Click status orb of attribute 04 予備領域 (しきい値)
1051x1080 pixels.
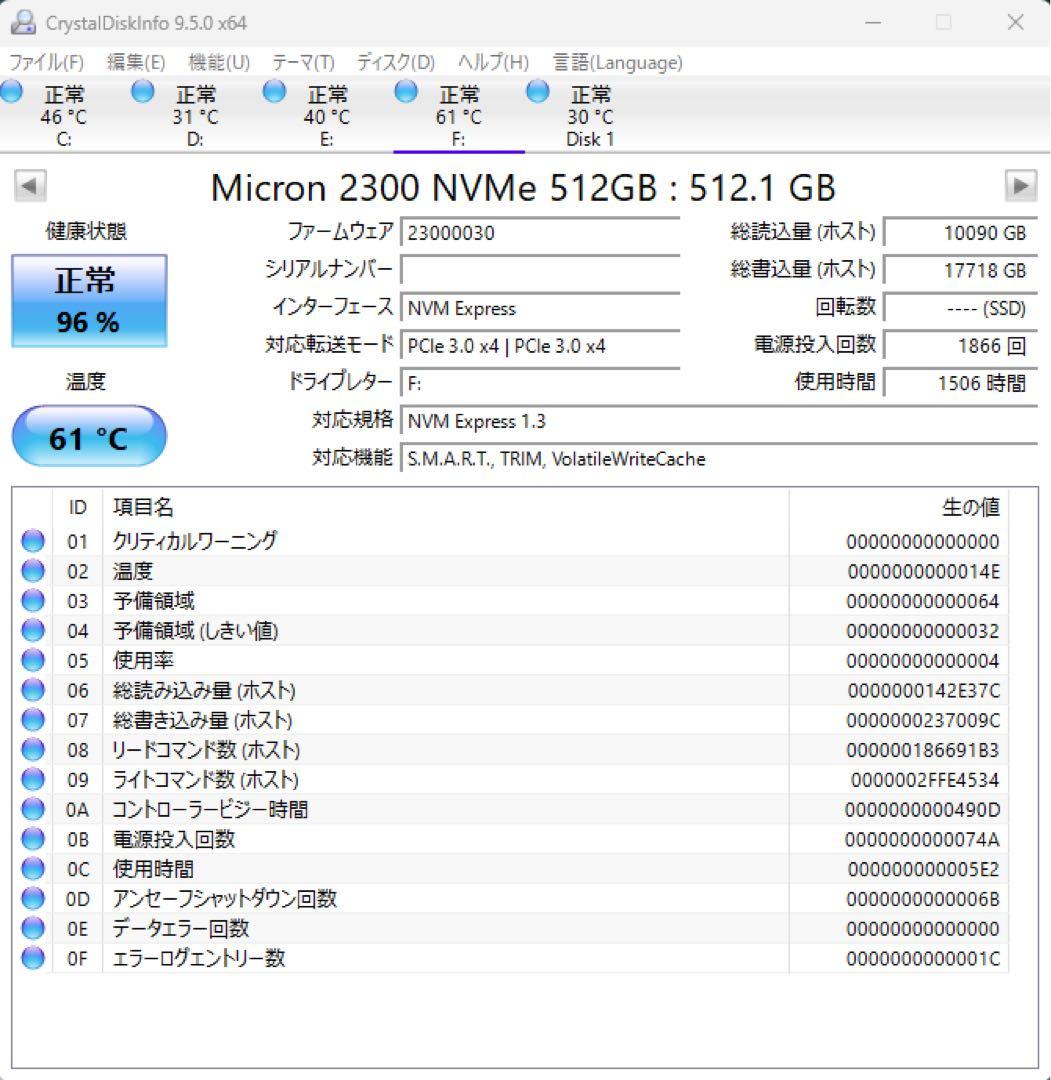point(33,630)
